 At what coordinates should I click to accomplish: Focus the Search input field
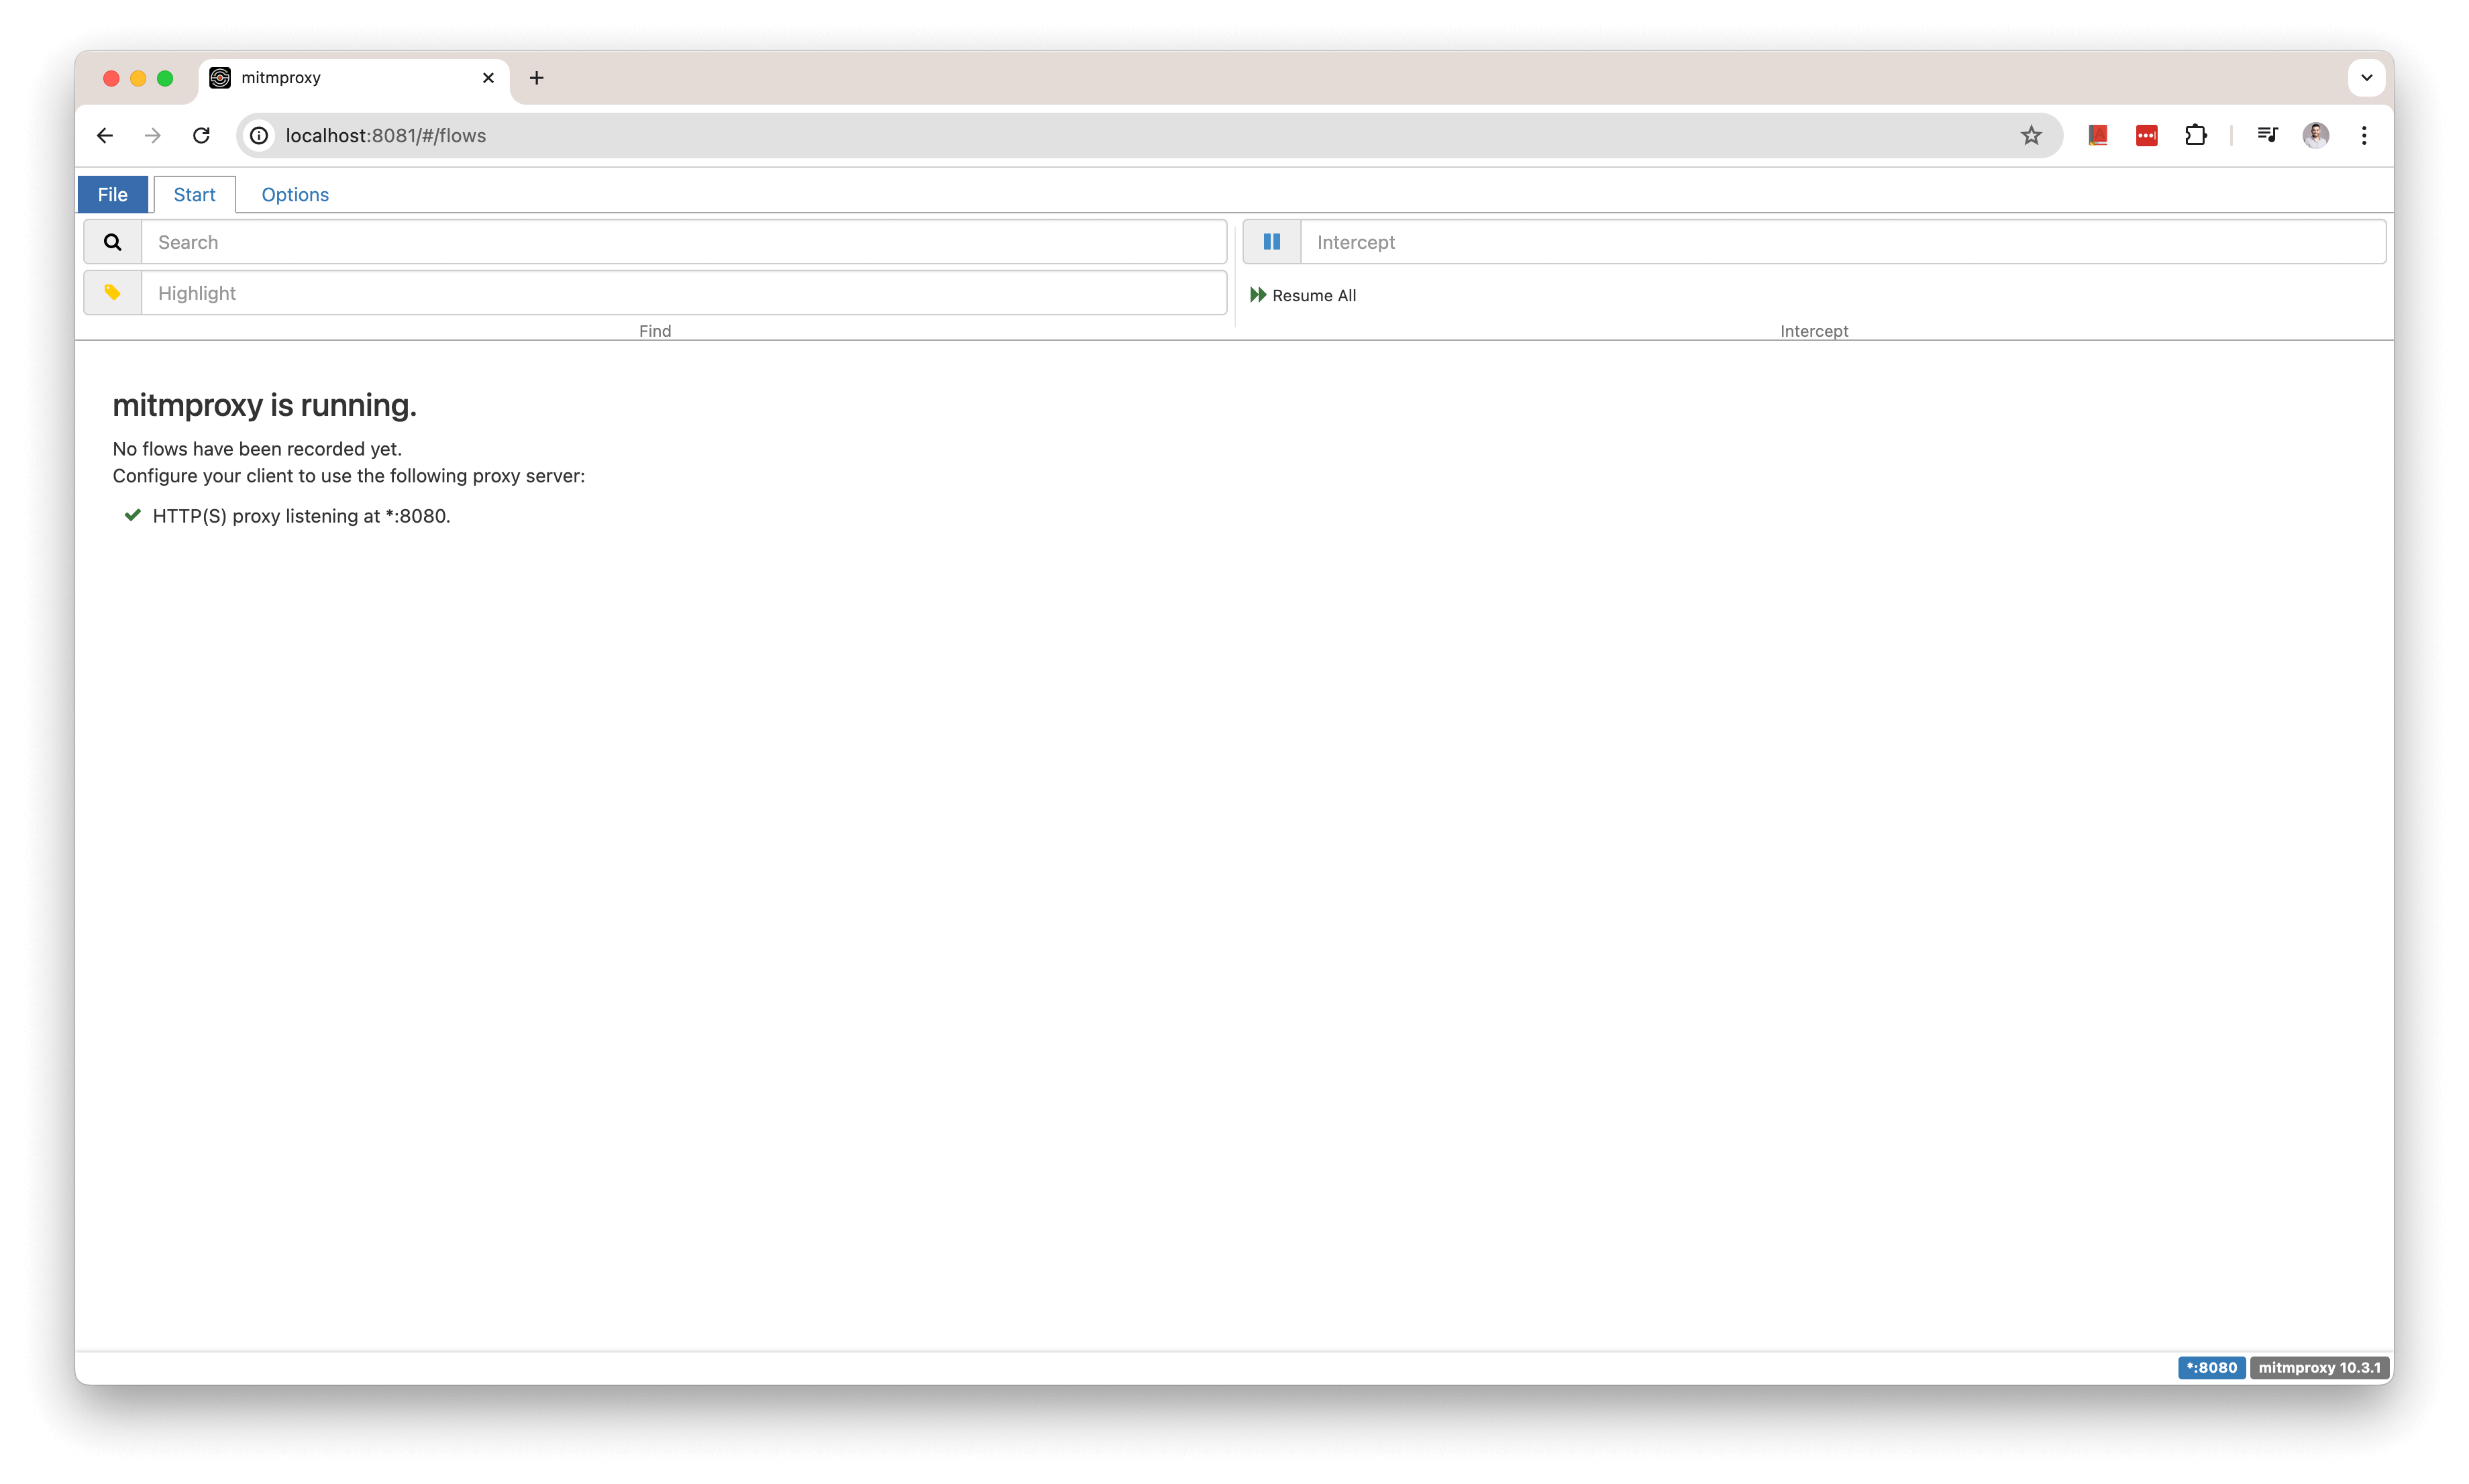click(684, 242)
